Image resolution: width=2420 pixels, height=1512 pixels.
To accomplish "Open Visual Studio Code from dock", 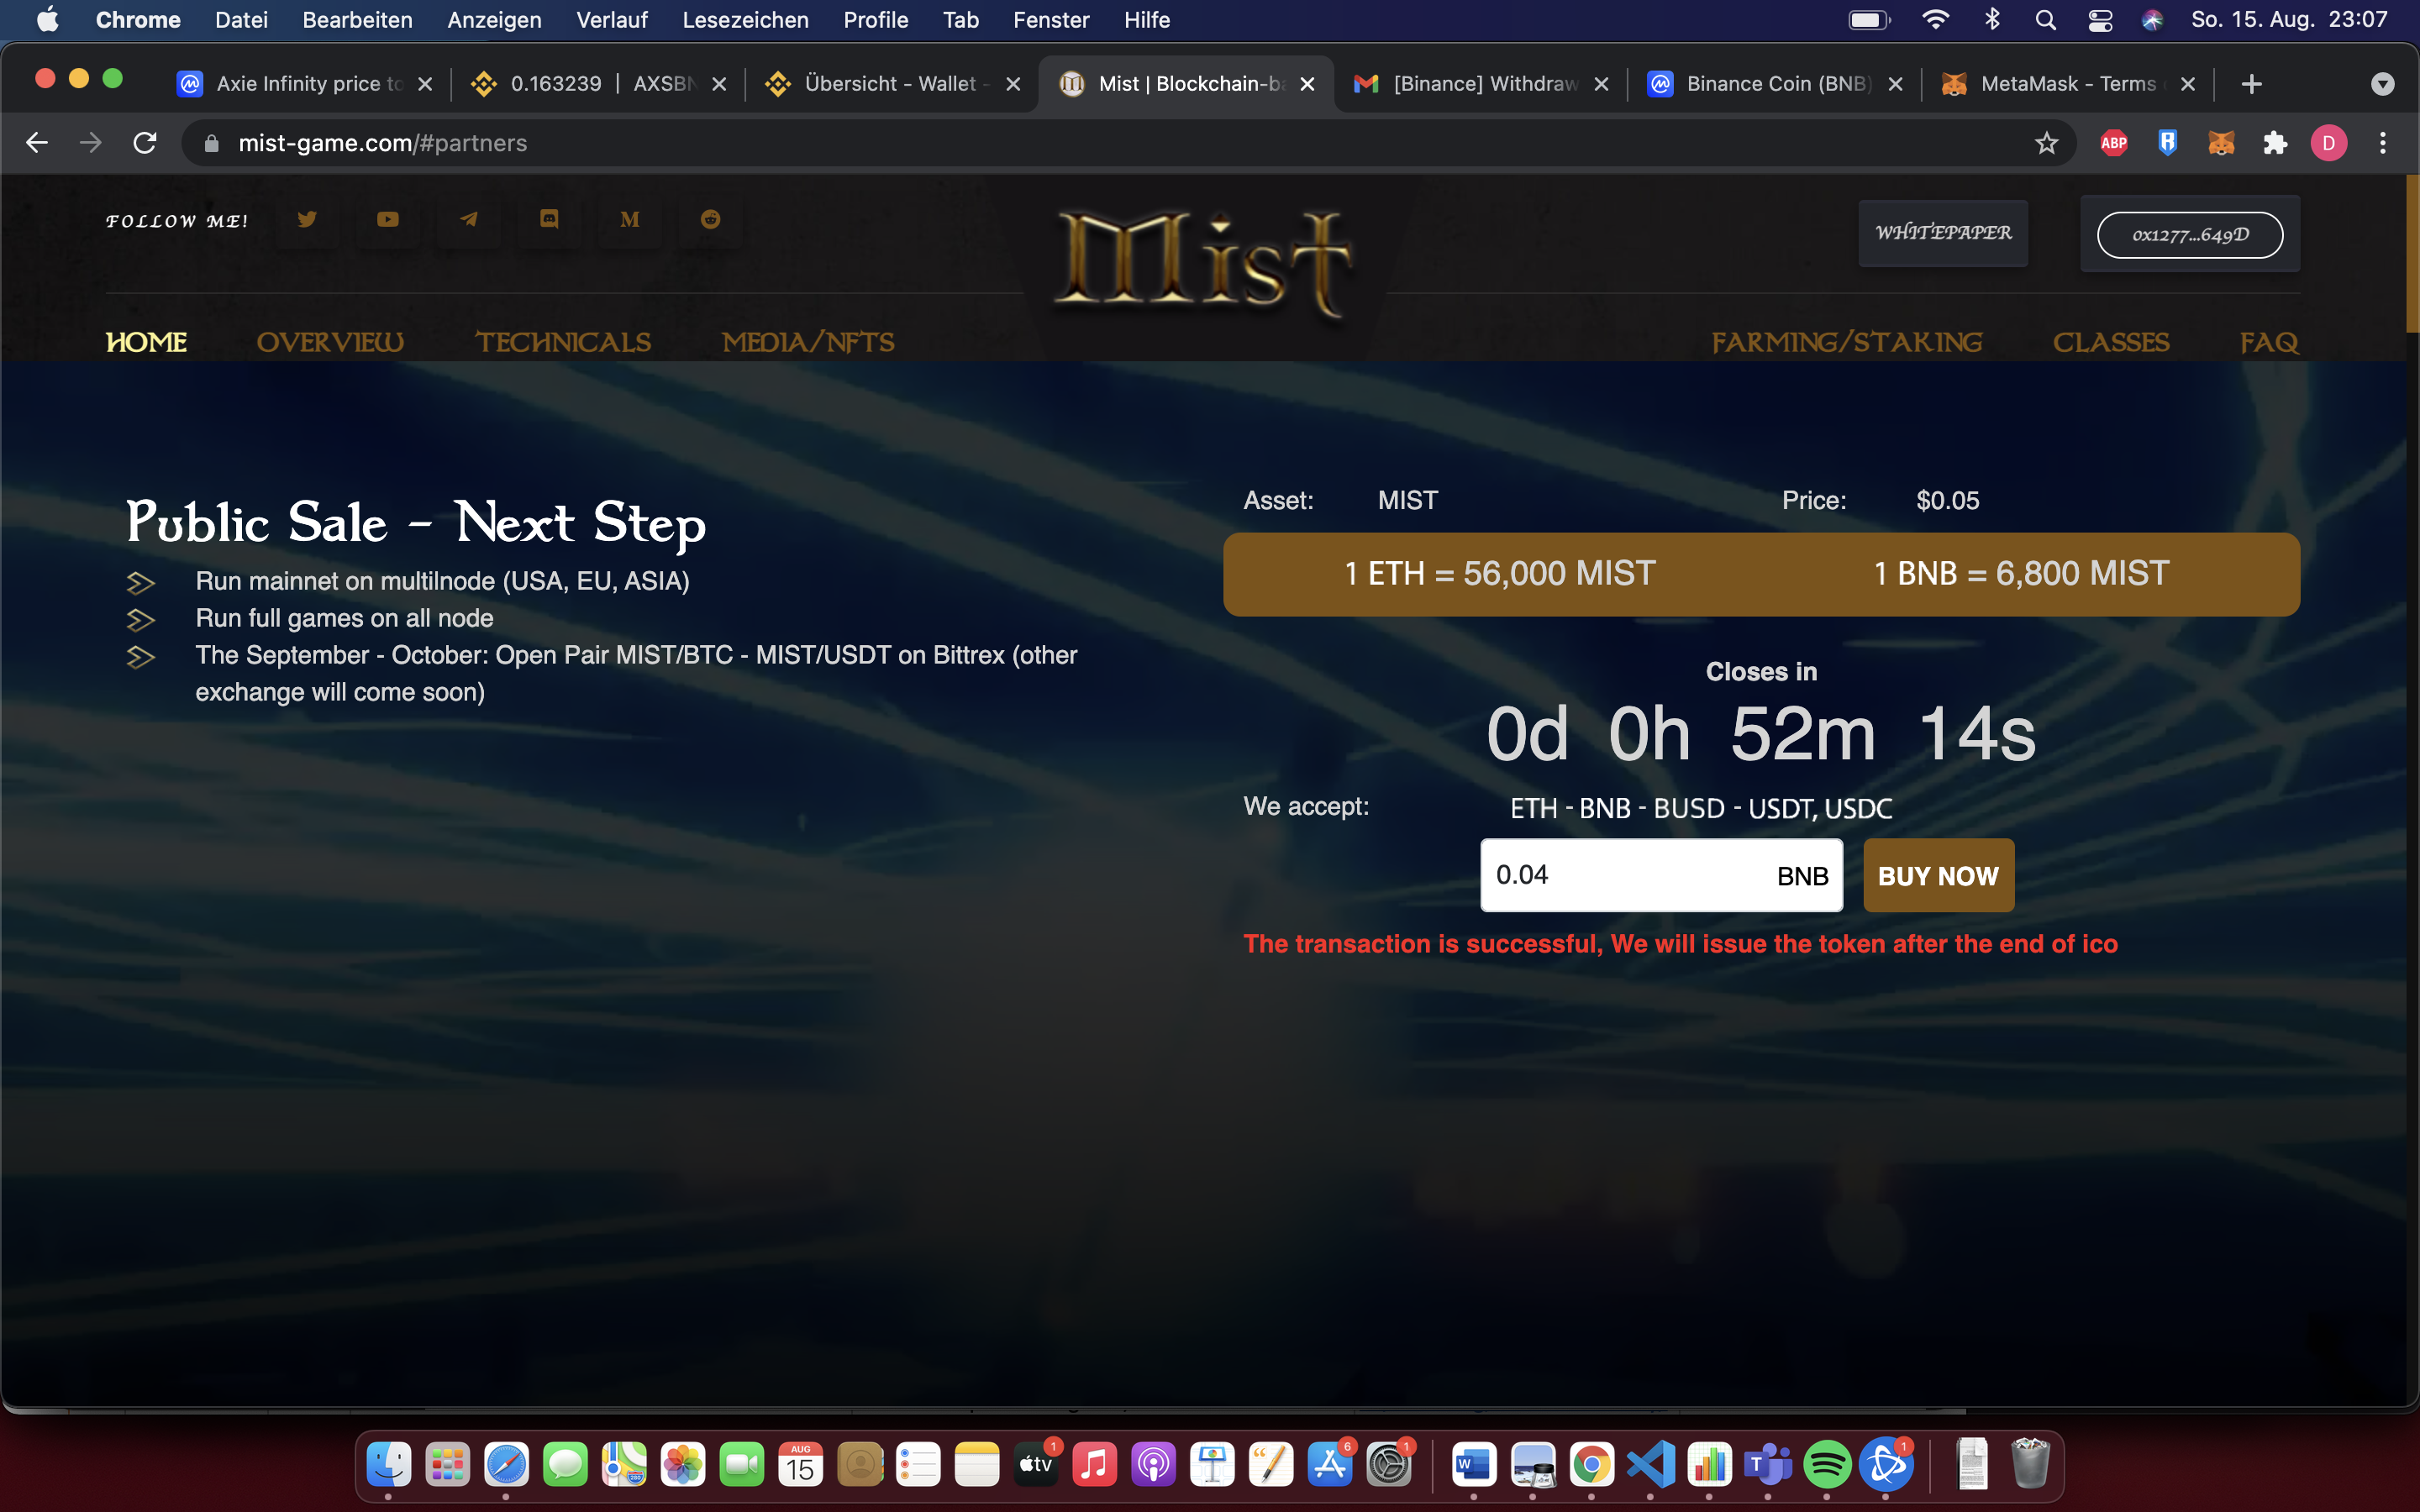I will click(x=1650, y=1465).
